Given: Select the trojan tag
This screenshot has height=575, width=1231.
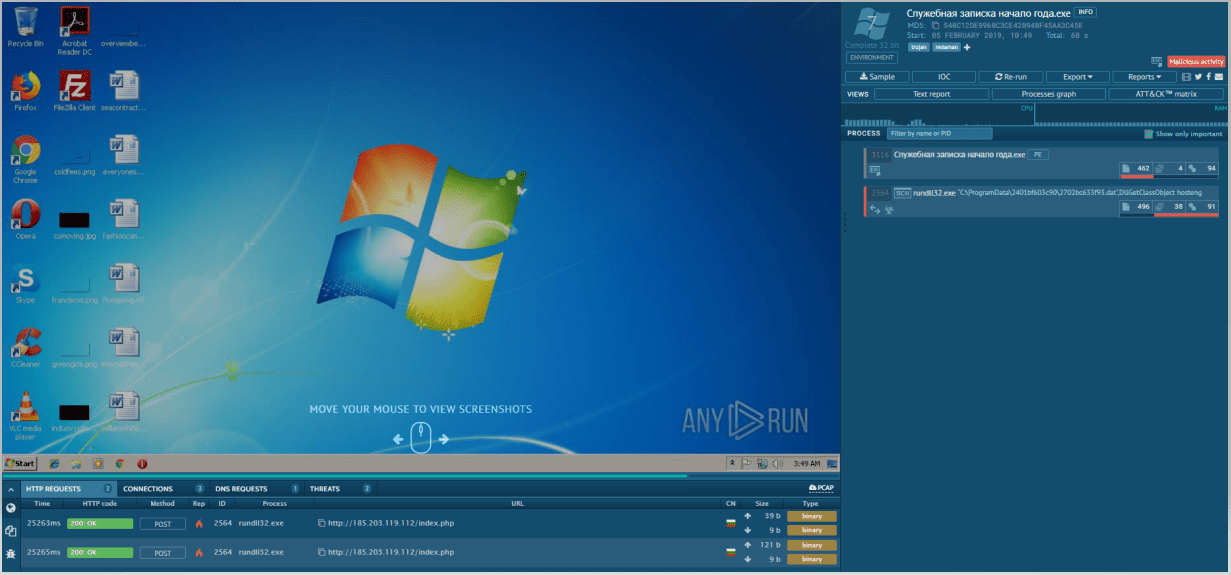Looking at the screenshot, I should [x=919, y=47].
